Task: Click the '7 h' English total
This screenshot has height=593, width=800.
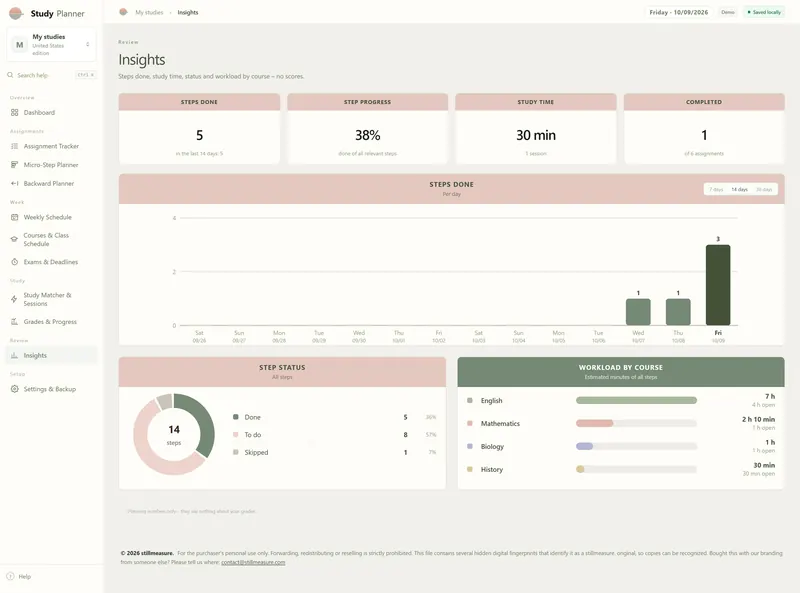Action: [x=770, y=397]
